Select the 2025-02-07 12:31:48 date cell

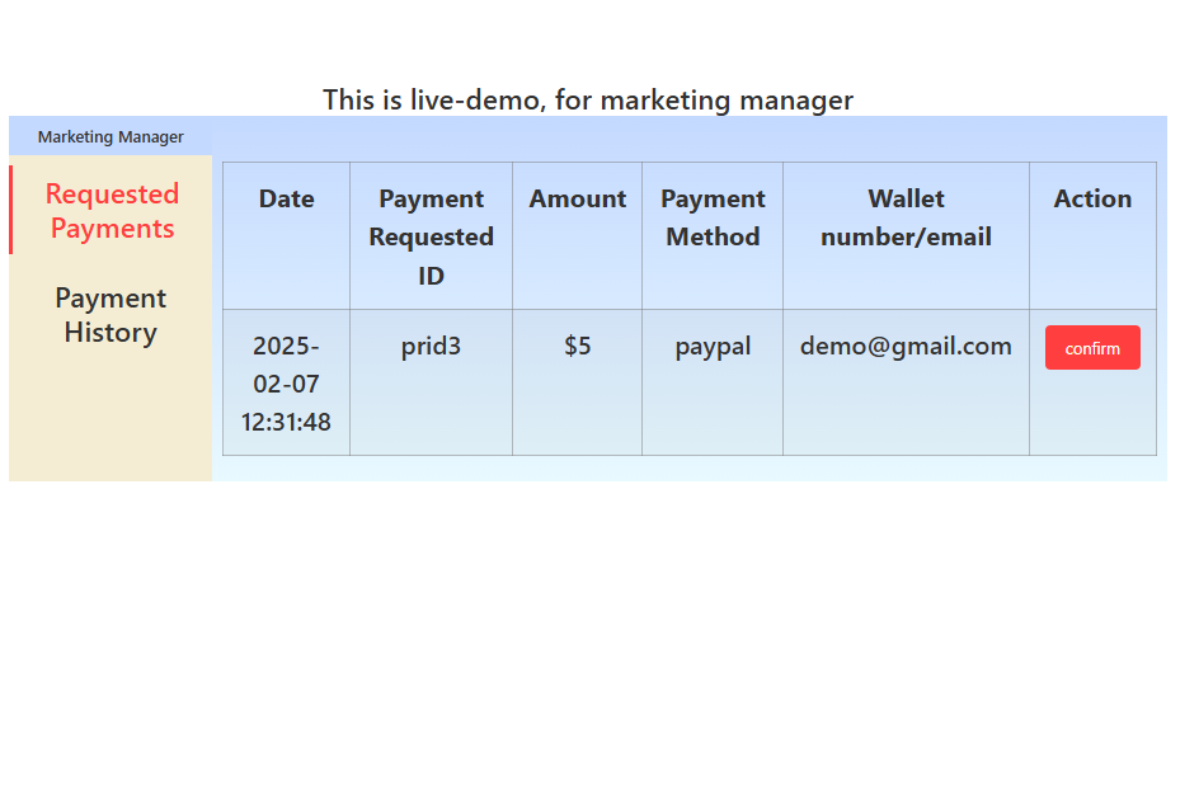pos(286,384)
